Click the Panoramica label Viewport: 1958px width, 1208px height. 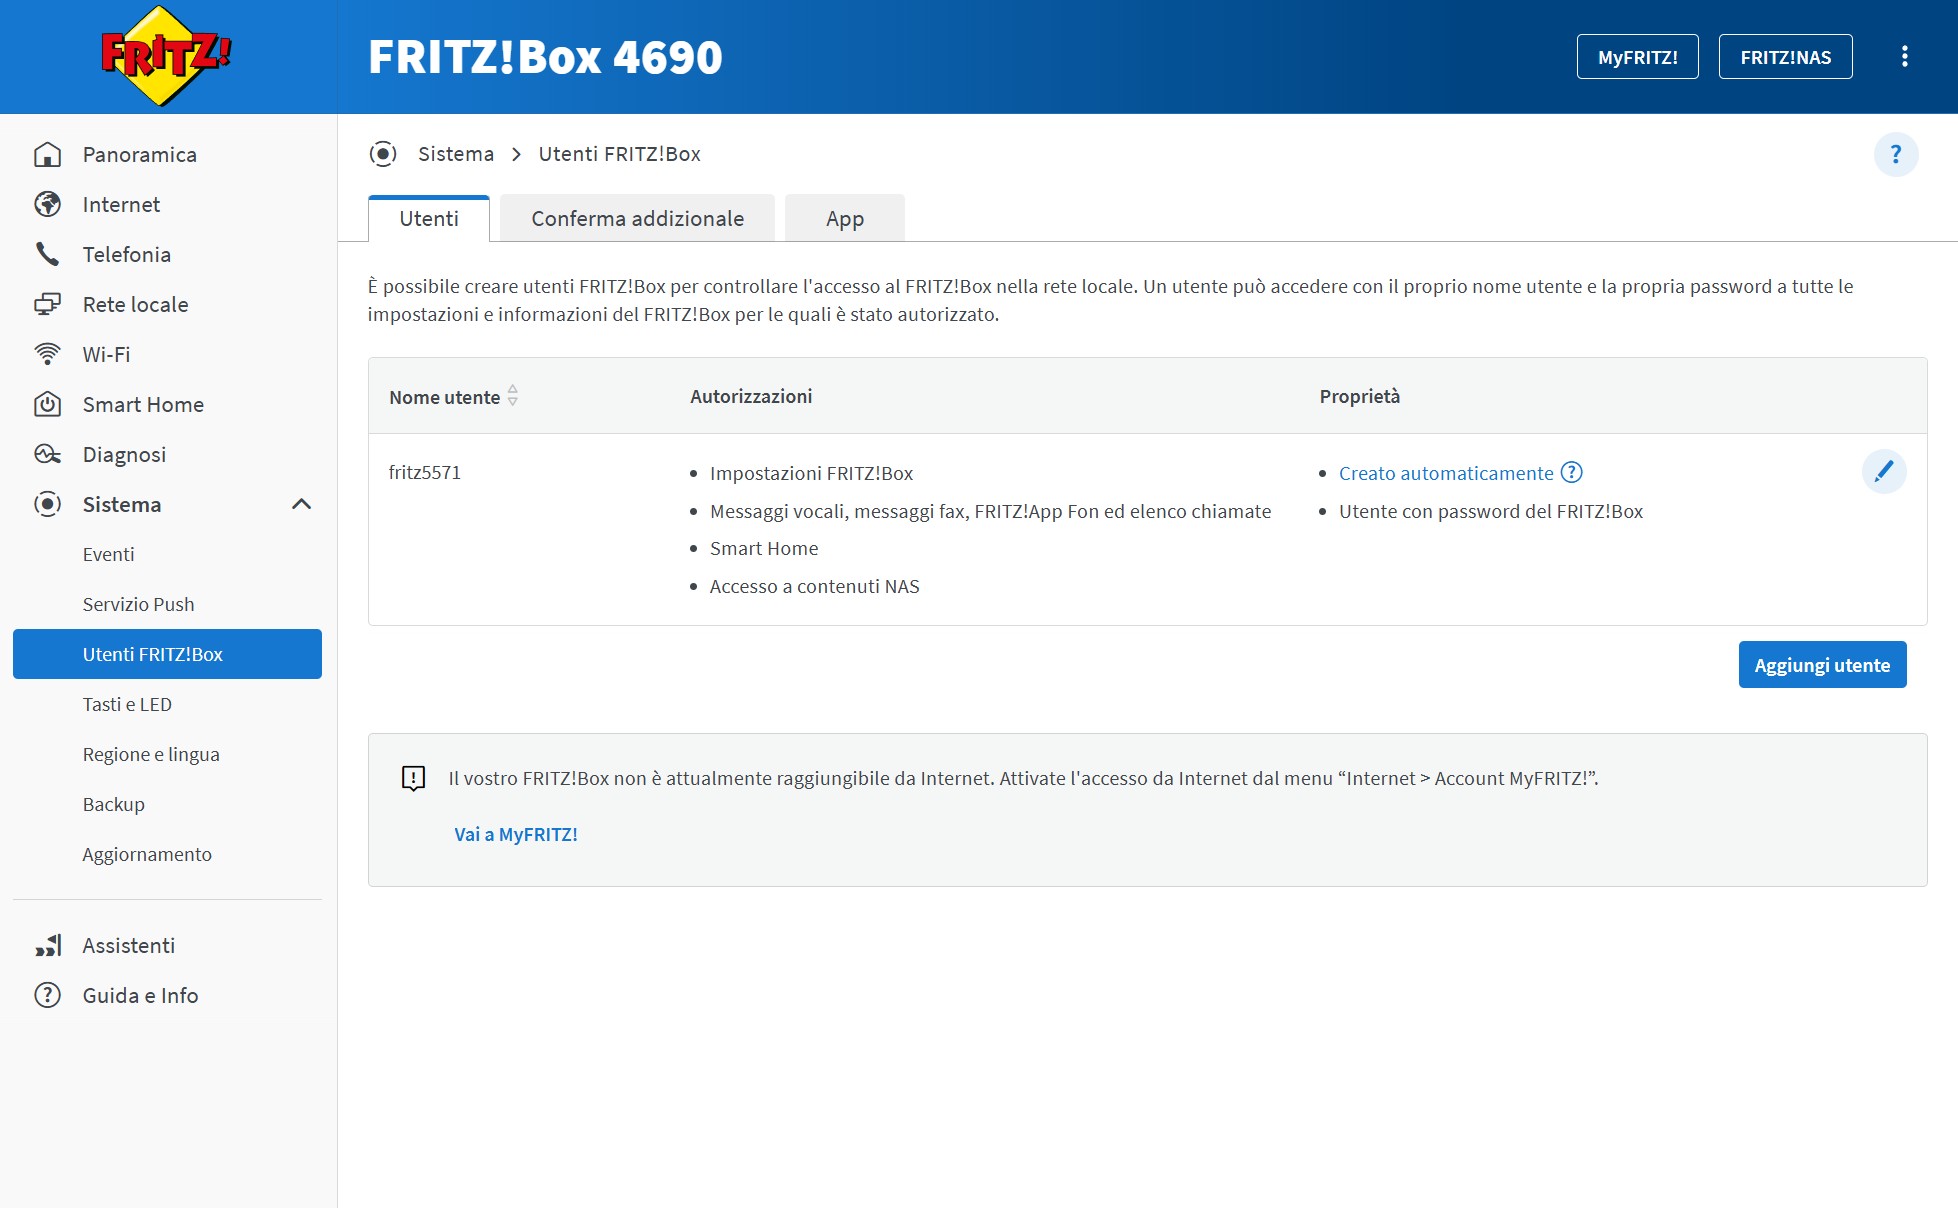(139, 154)
